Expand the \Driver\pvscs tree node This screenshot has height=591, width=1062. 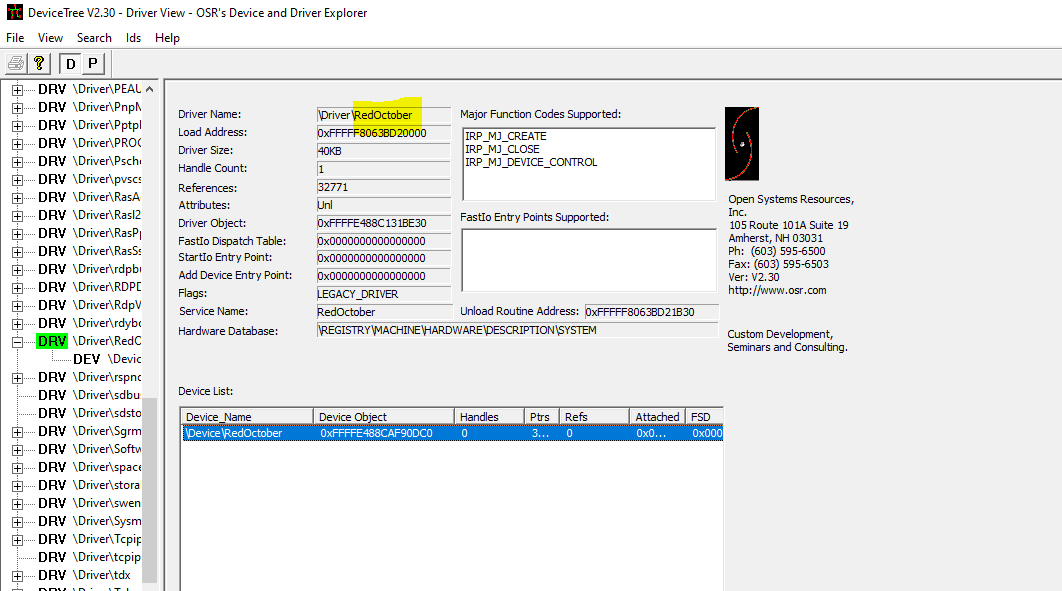[x=18, y=179]
